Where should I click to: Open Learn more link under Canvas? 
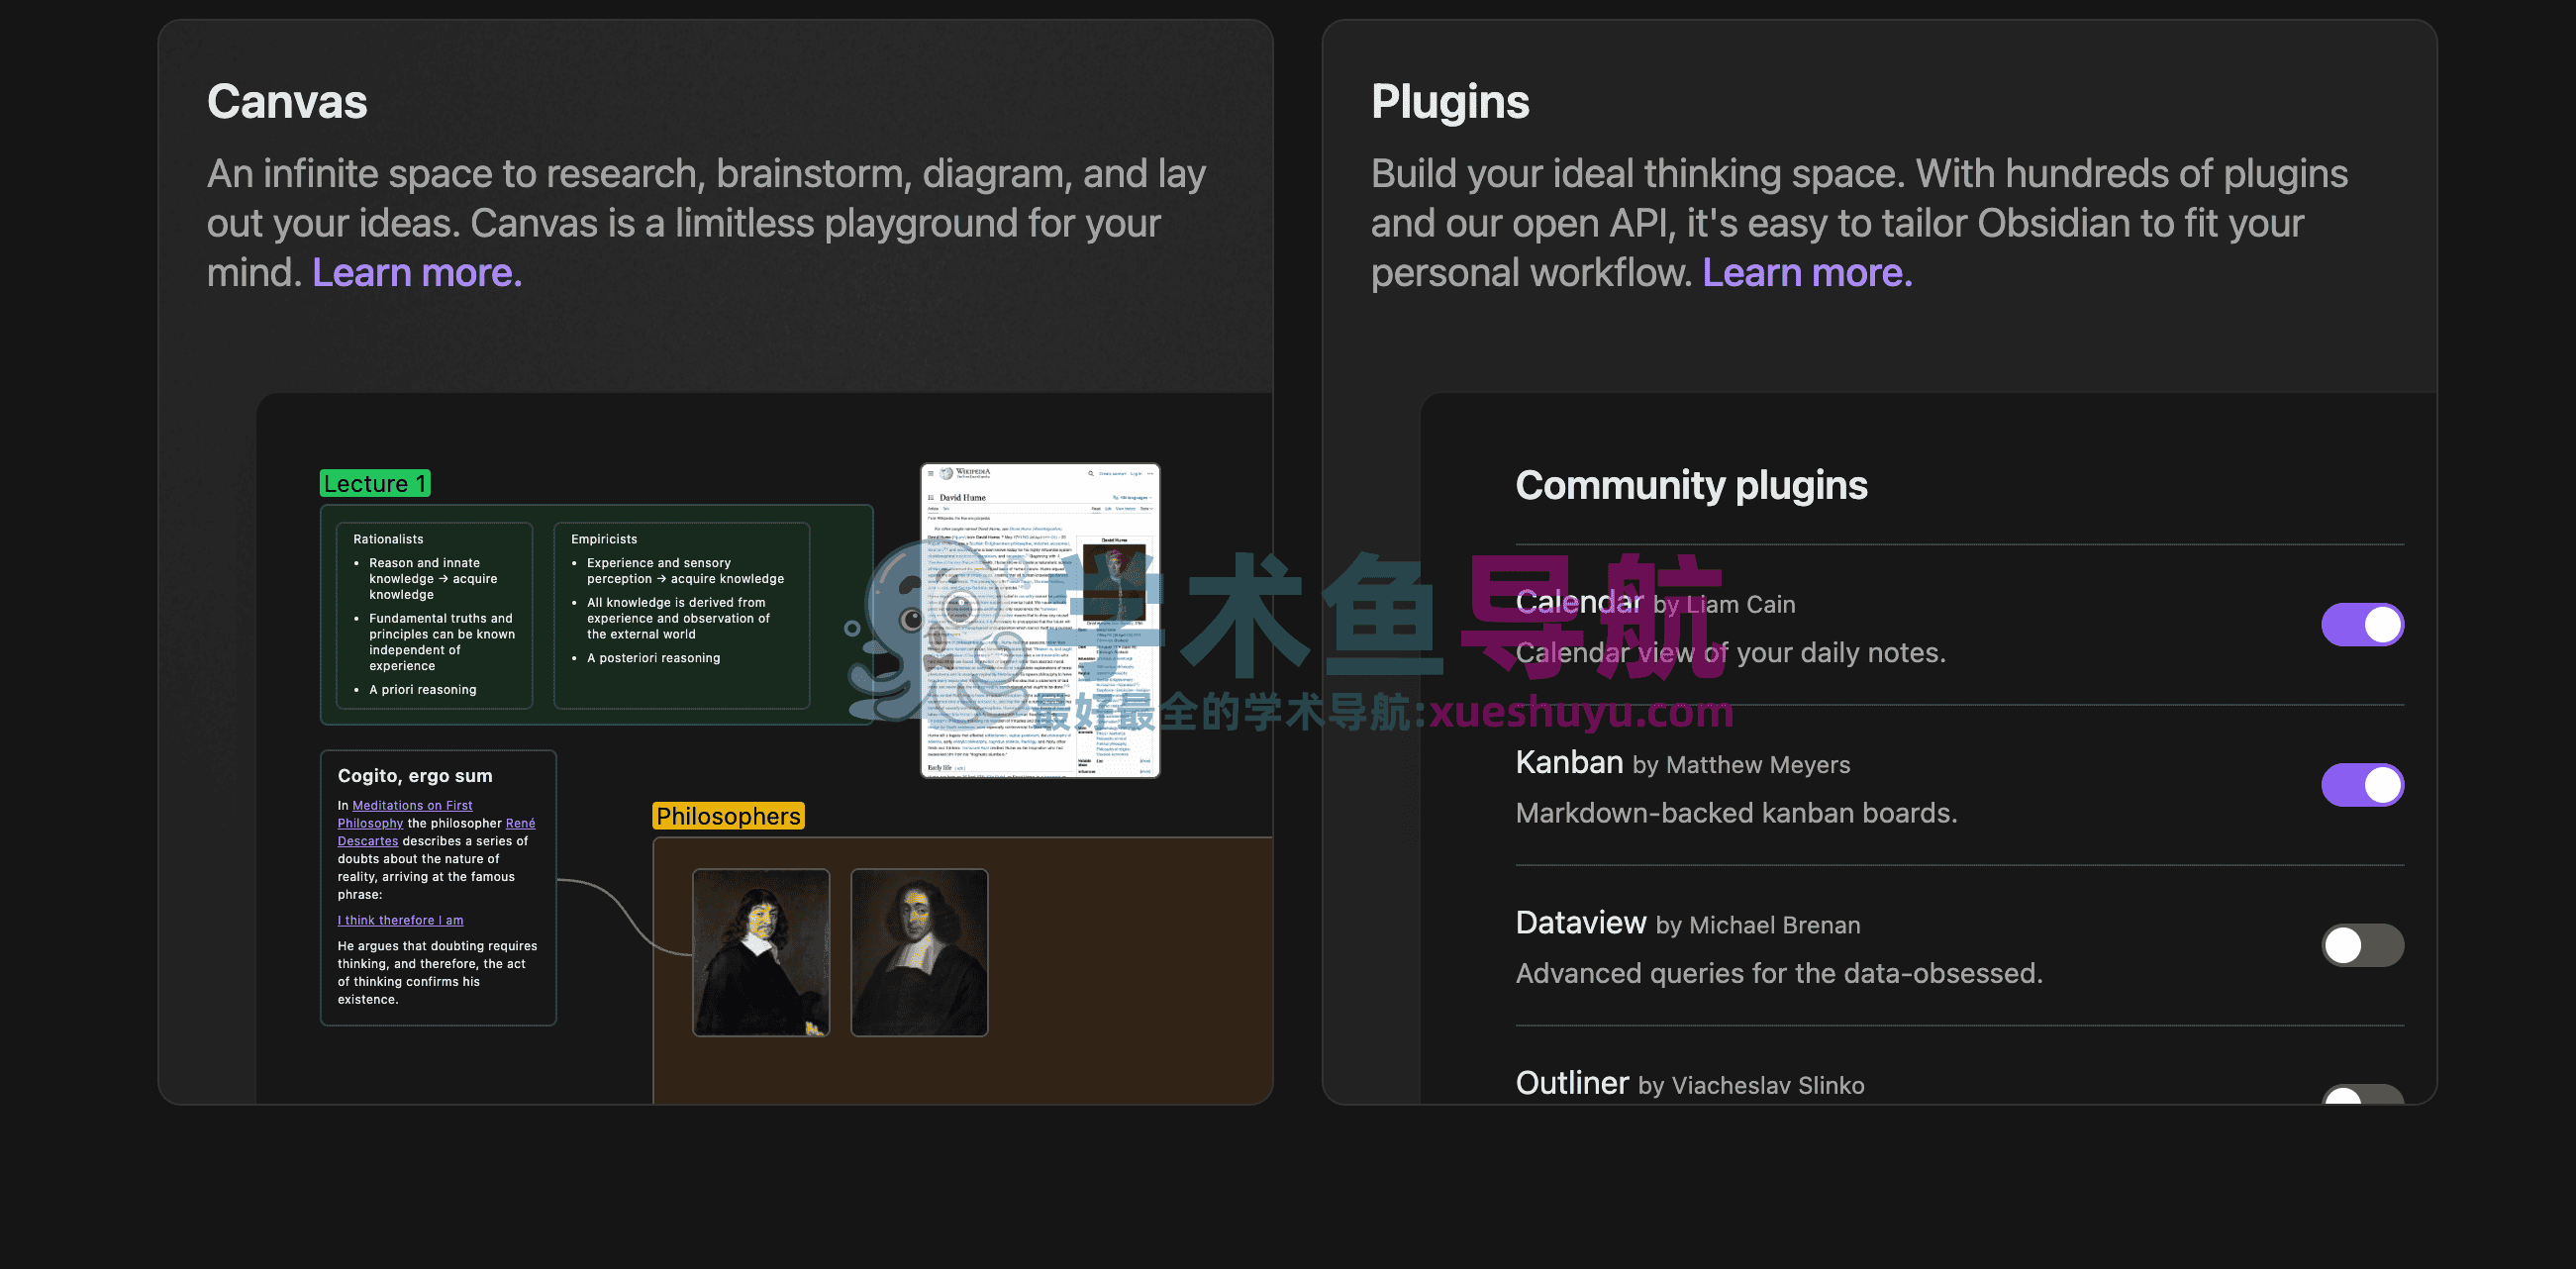pos(416,273)
